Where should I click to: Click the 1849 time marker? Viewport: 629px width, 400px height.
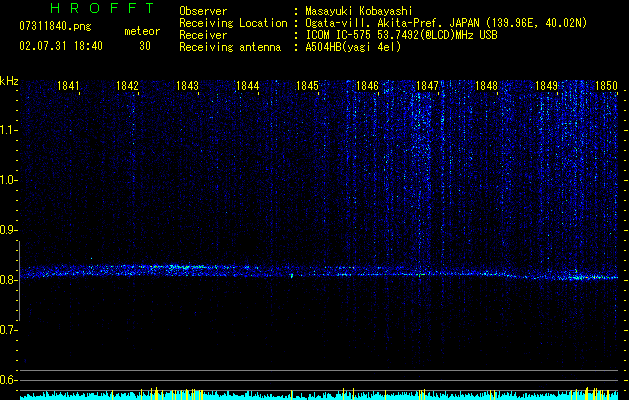tap(547, 86)
